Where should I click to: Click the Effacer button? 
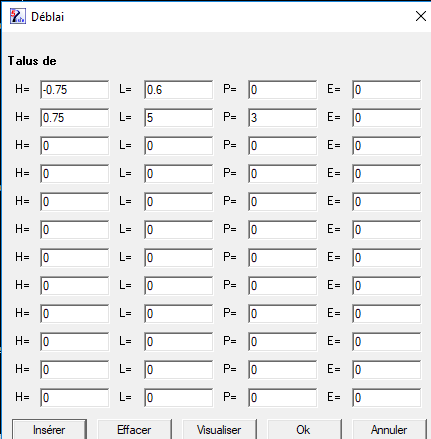[134, 430]
